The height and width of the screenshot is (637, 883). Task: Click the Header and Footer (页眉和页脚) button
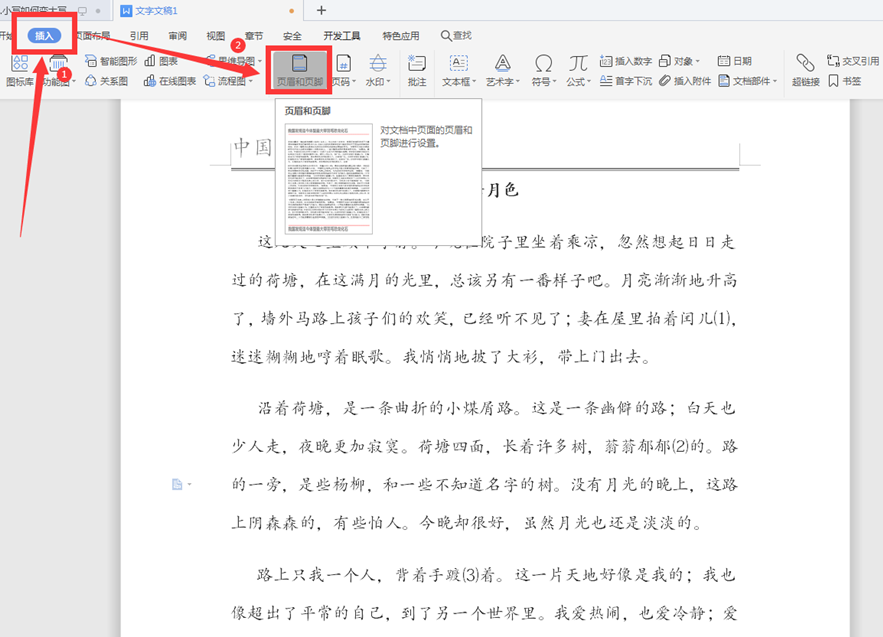pyautogui.click(x=299, y=70)
